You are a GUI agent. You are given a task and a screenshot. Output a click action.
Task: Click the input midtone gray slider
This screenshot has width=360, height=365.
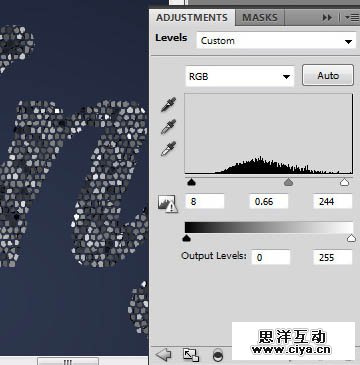(288, 182)
